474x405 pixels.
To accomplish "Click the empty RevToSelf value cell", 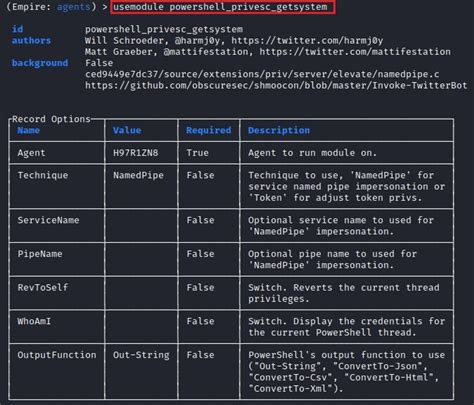I will [x=141, y=293].
